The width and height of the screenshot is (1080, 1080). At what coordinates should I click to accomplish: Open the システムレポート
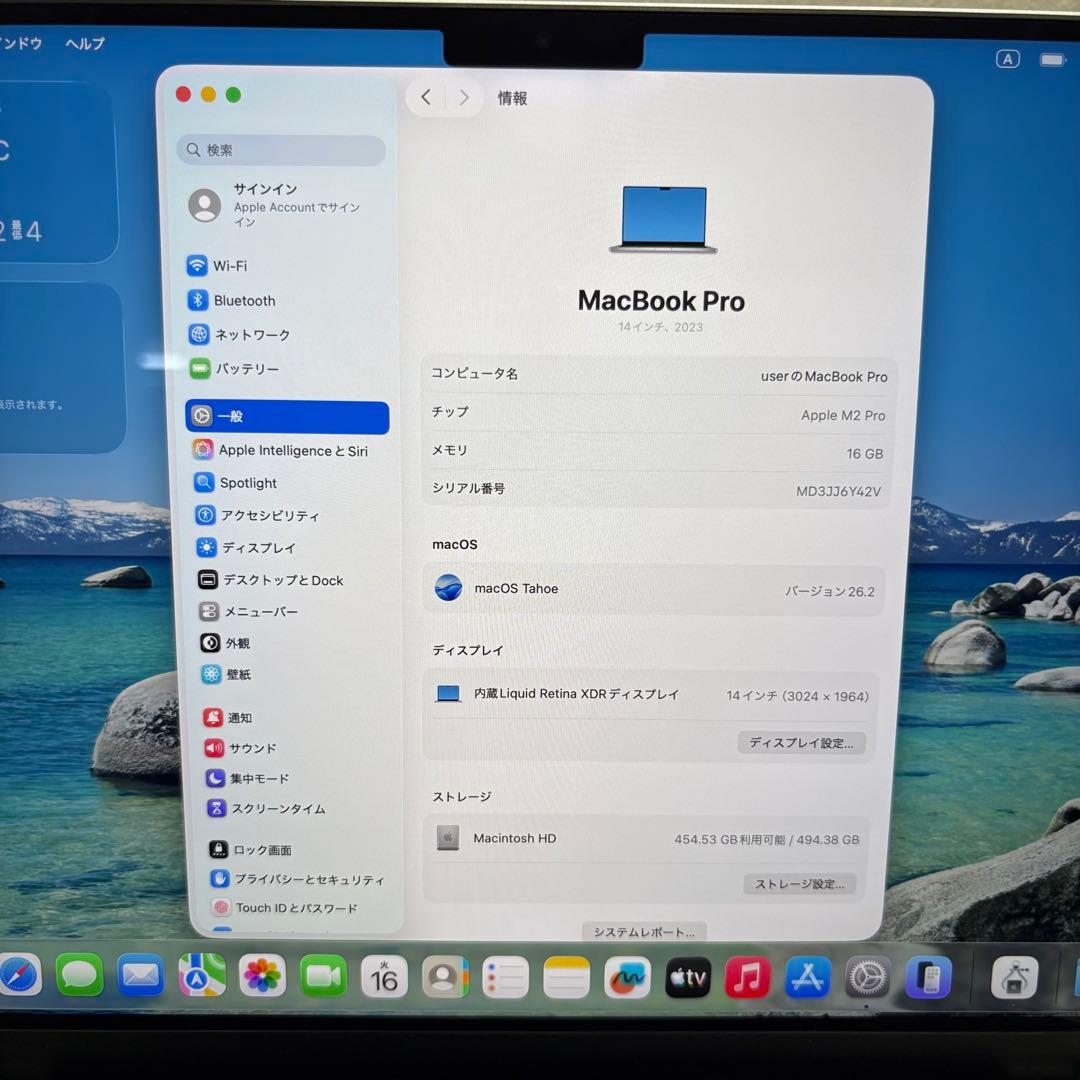pyautogui.click(x=641, y=931)
